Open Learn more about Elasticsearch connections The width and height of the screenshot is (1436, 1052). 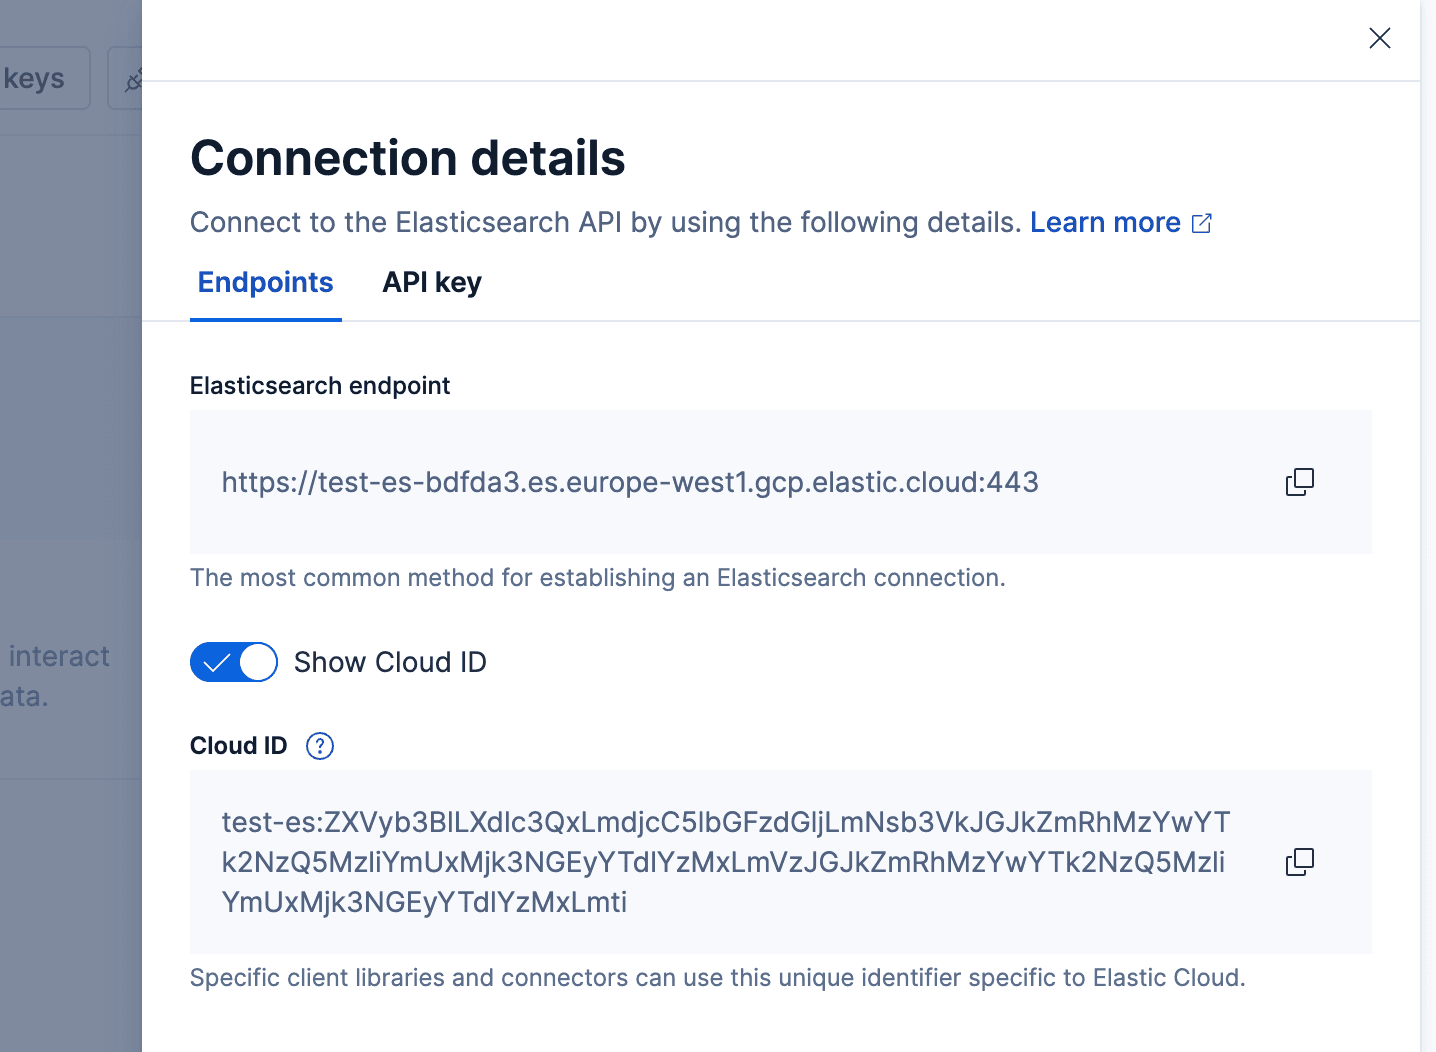1105,222
